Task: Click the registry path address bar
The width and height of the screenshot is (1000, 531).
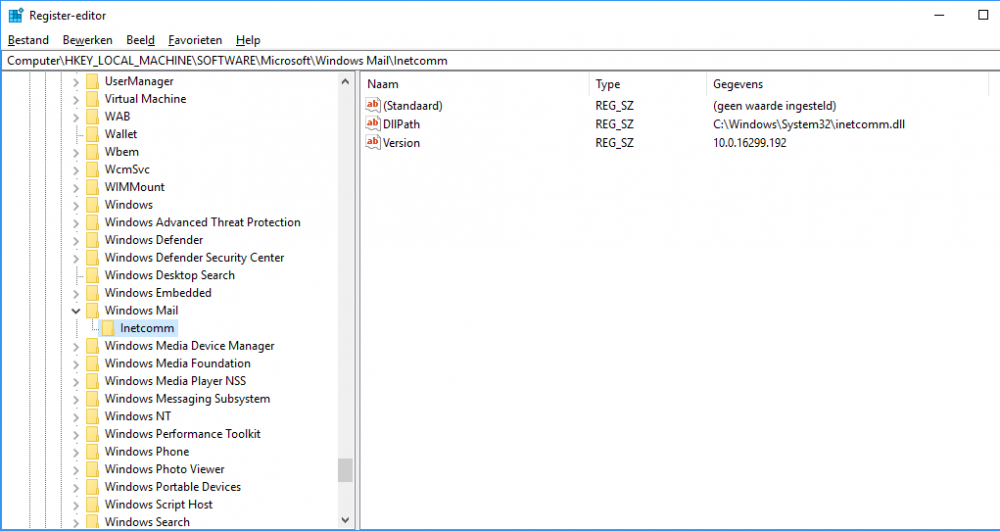Action: (x=500, y=60)
